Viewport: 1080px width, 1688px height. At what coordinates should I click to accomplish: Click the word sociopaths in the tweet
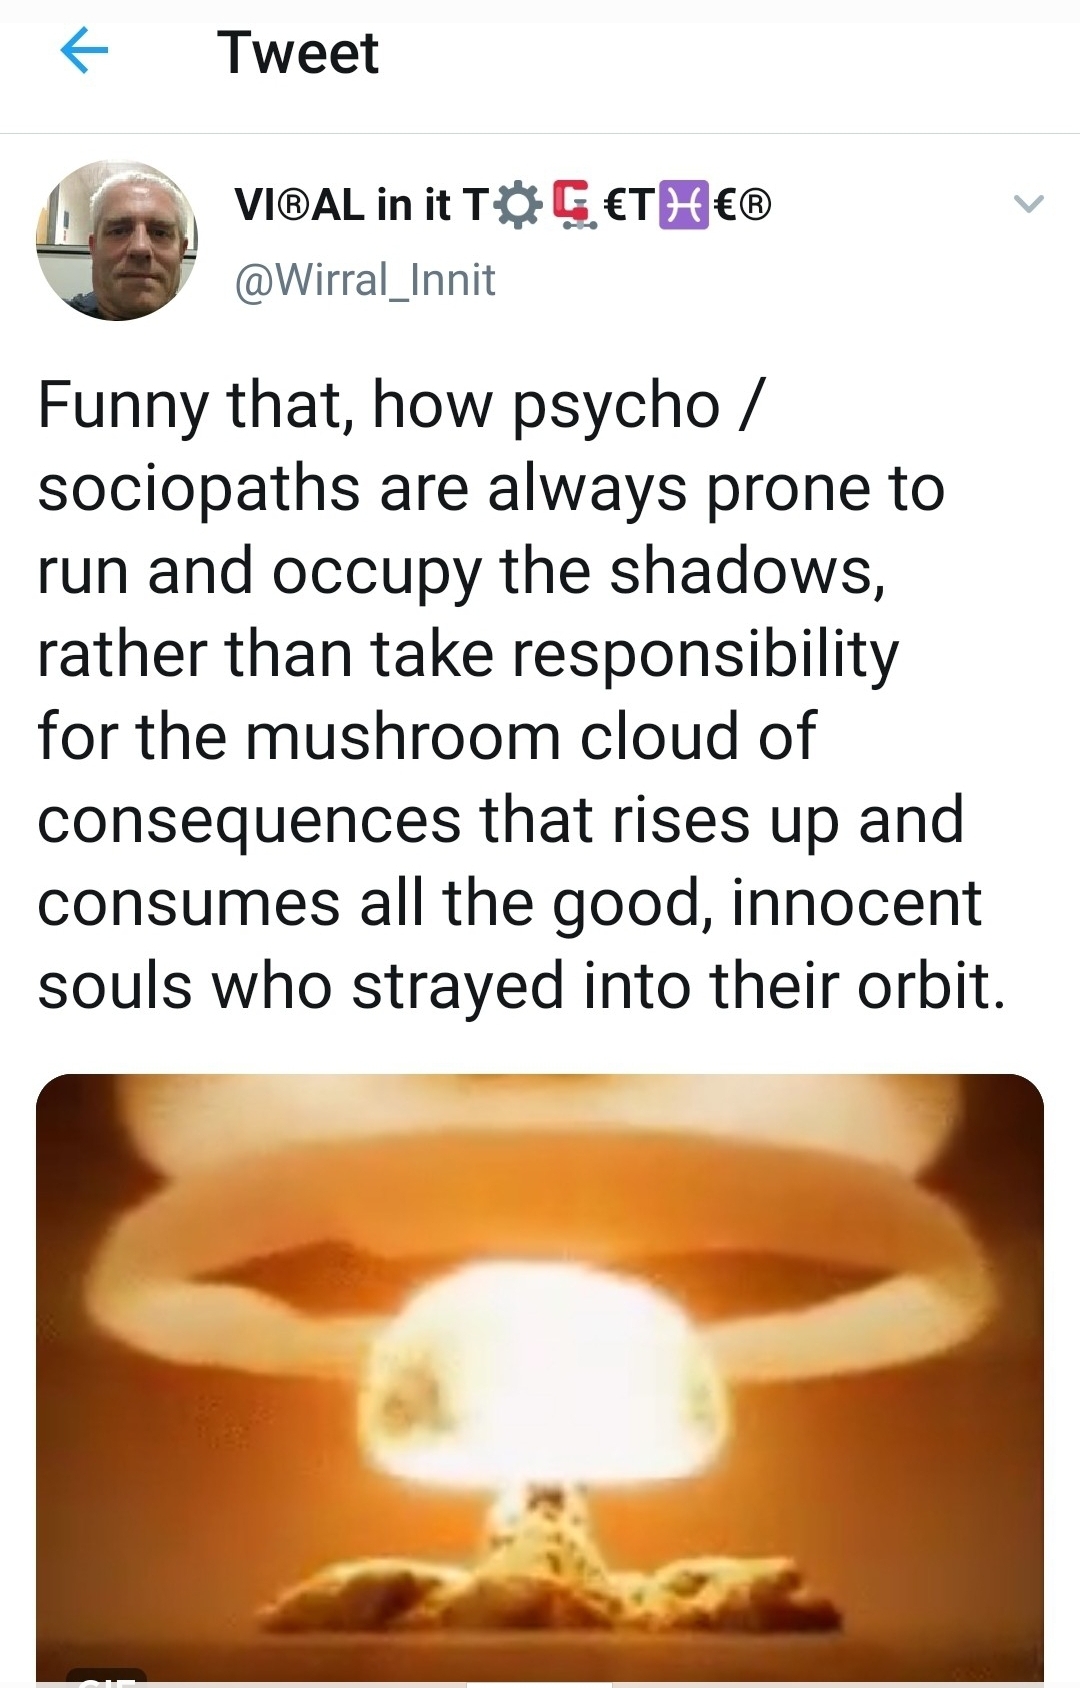pyautogui.click(x=199, y=489)
